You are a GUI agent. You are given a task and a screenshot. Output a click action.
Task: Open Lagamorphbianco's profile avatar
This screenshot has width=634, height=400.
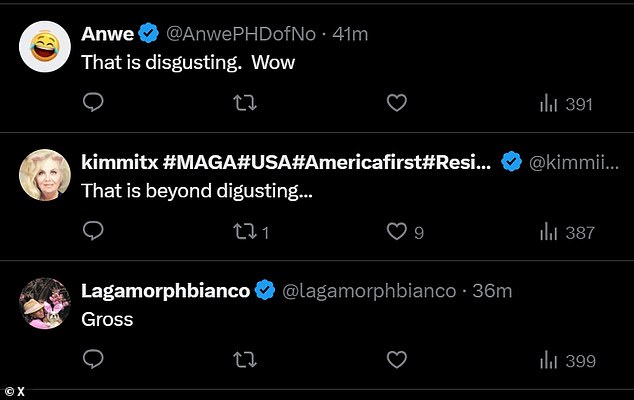click(x=45, y=302)
